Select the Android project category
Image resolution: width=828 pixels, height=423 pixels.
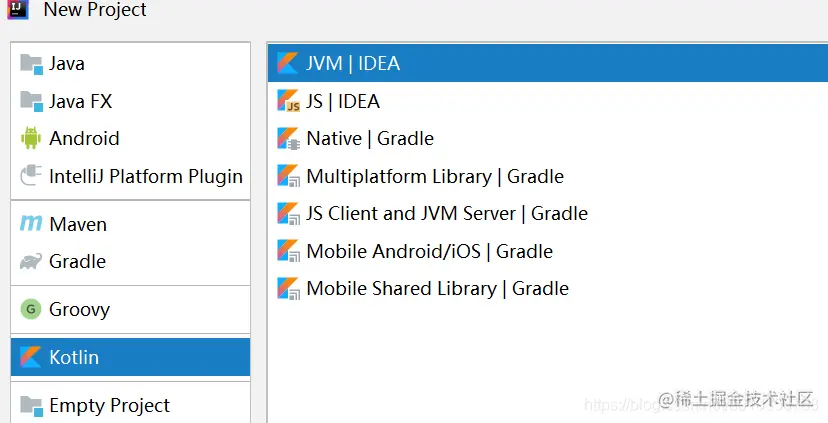(84, 139)
